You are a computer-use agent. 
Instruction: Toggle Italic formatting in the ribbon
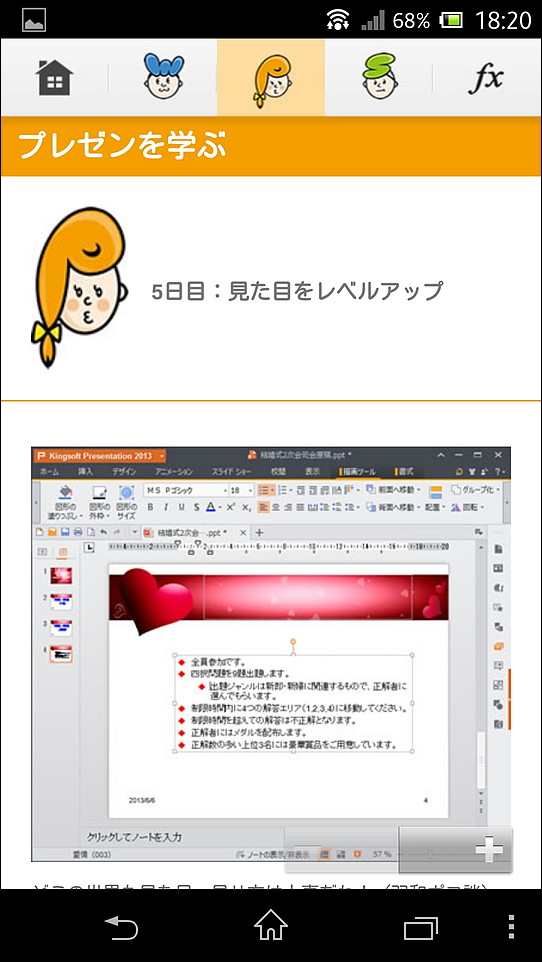click(x=166, y=507)
